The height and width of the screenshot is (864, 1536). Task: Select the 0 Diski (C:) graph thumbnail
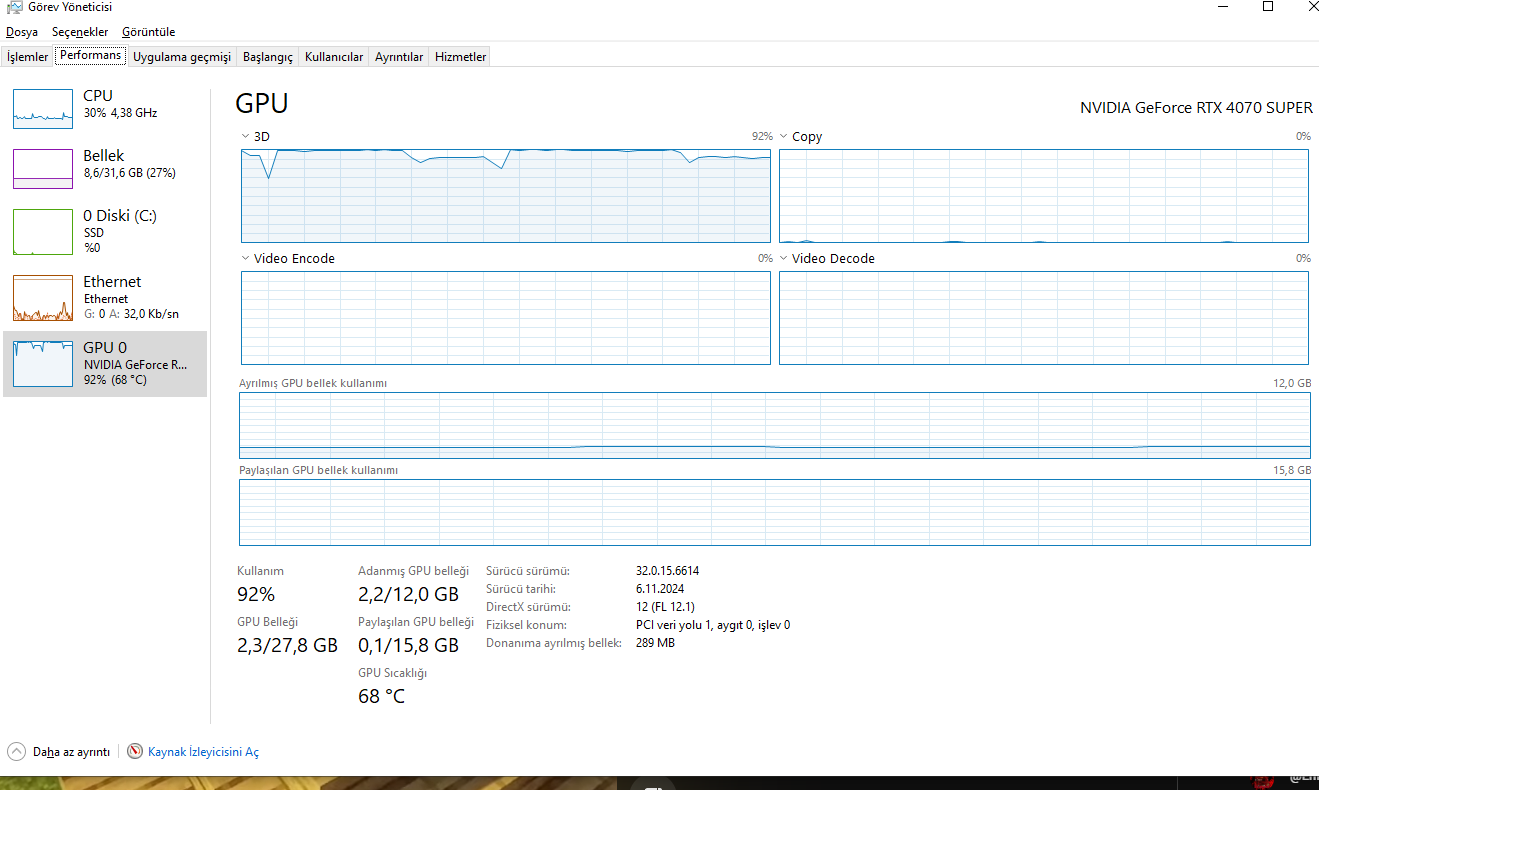pyautogui.click(x=43, y=232)
